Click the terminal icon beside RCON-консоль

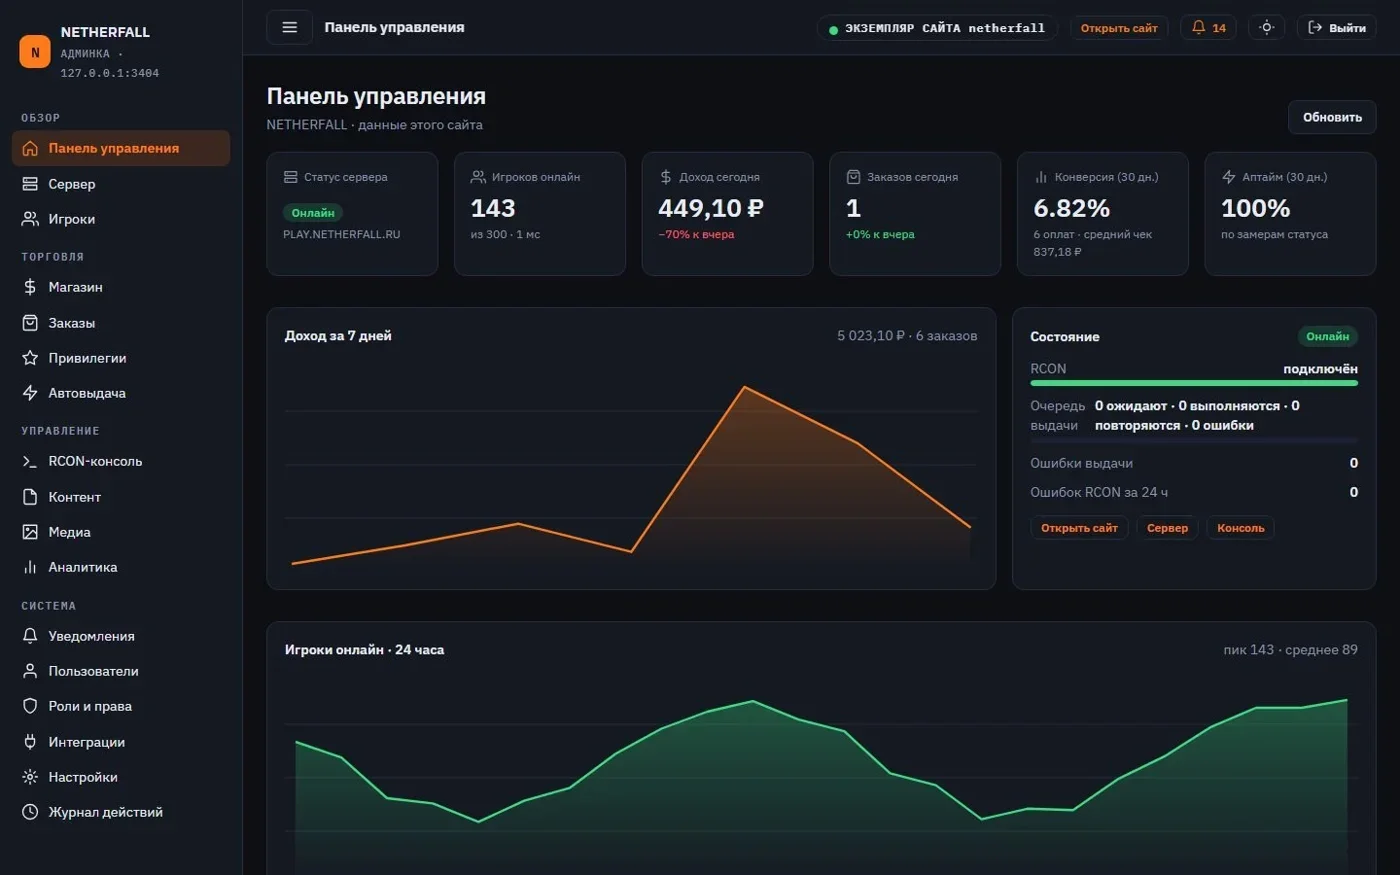(30, 461)
